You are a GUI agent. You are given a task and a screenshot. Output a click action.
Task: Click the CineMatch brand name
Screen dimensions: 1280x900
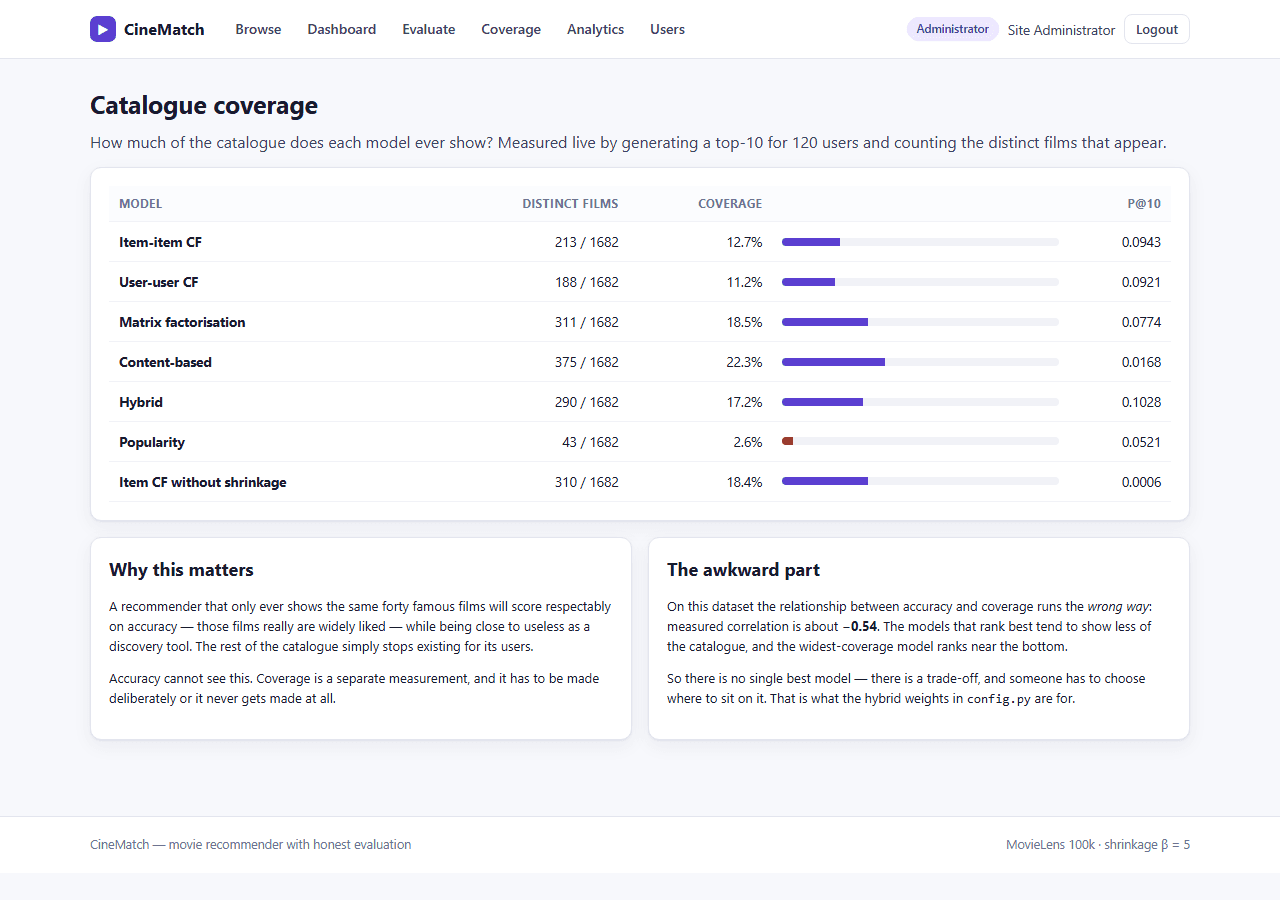point(164,29)
